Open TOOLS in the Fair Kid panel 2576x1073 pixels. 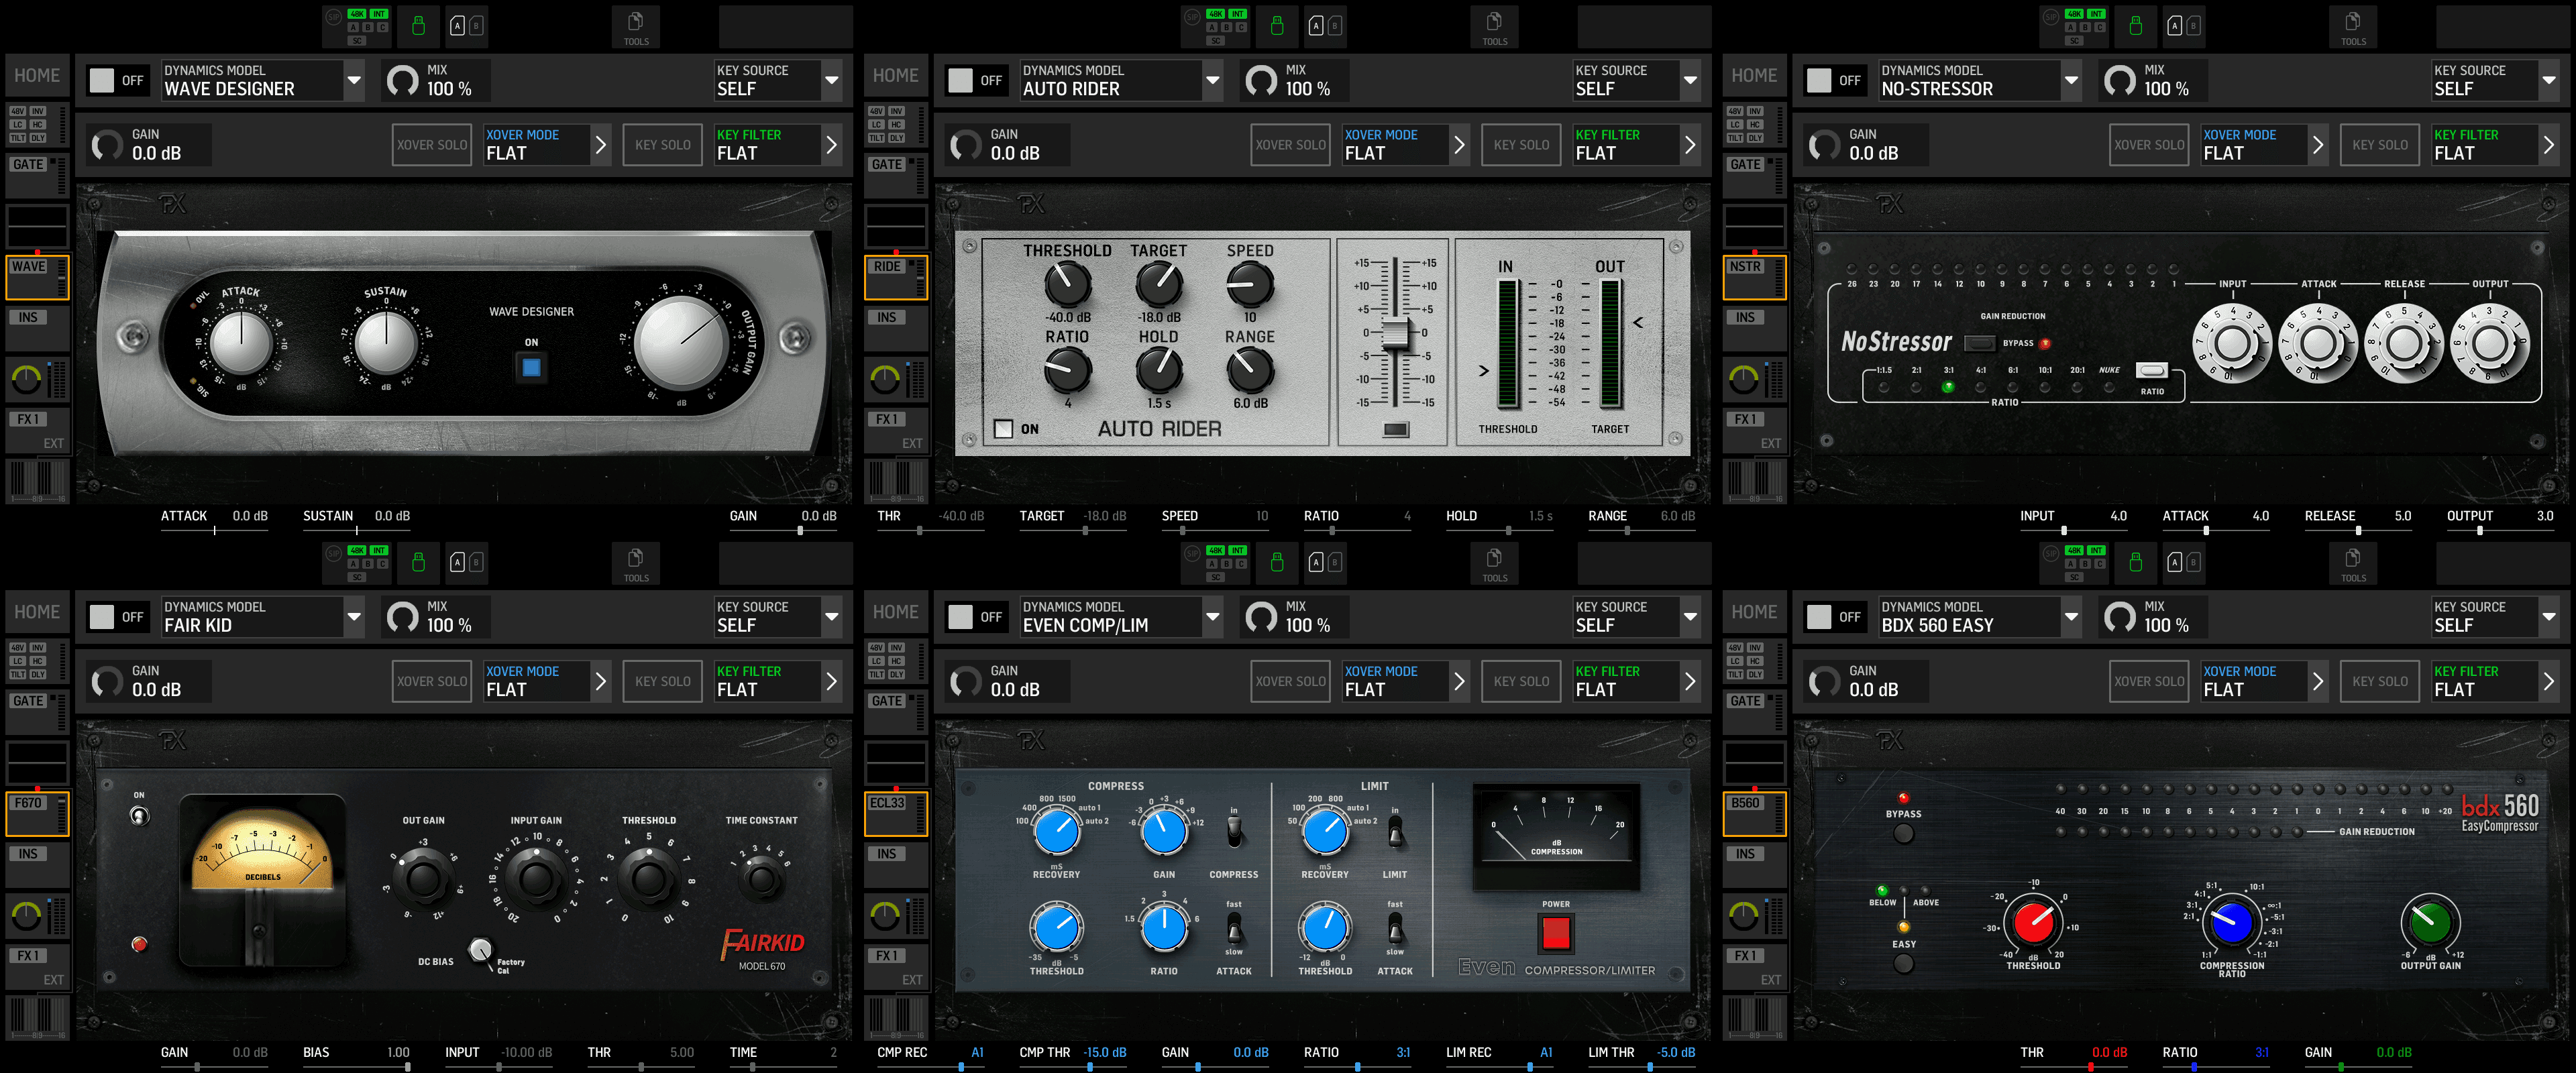click(636, 563)
